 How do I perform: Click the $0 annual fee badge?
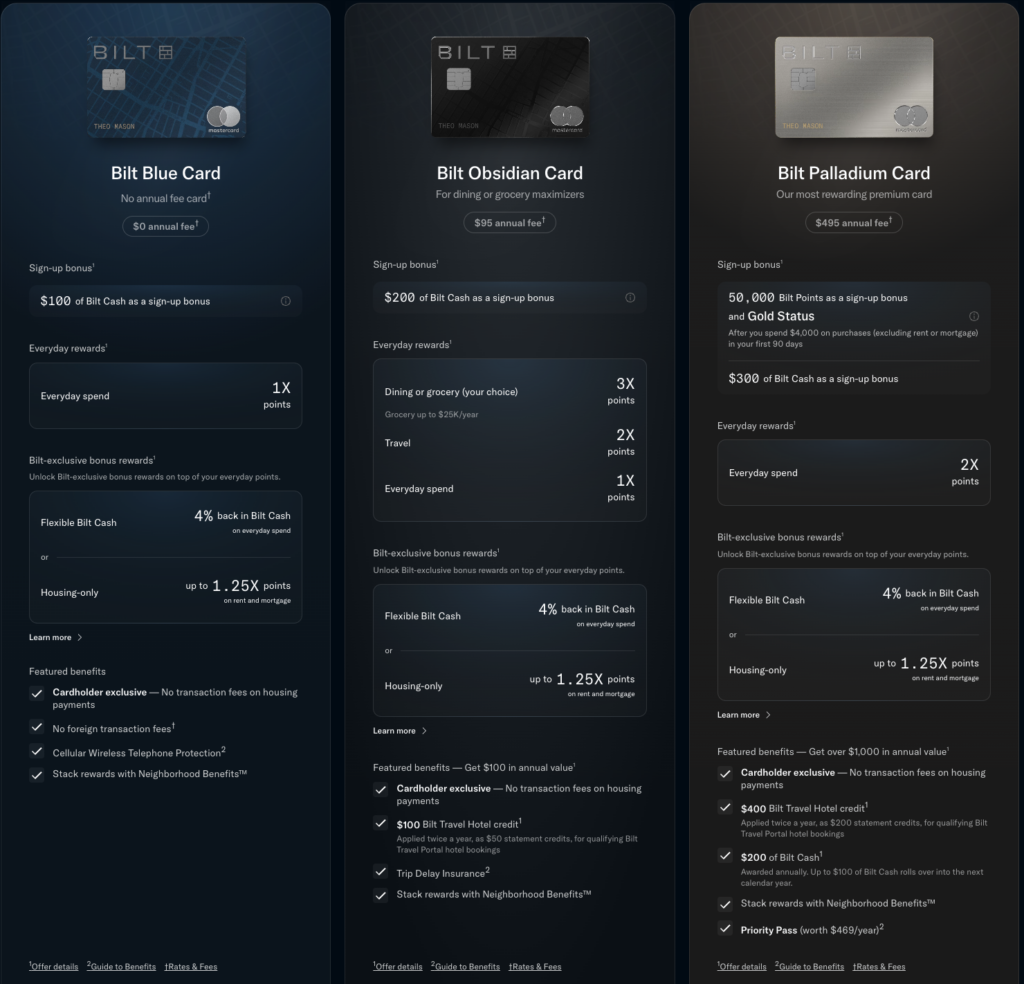(165, 227)
